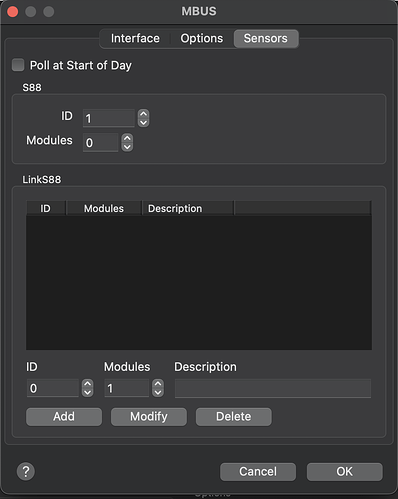Open the help question mark button
The height and width of the screenshot is (499, 398).
26,471
